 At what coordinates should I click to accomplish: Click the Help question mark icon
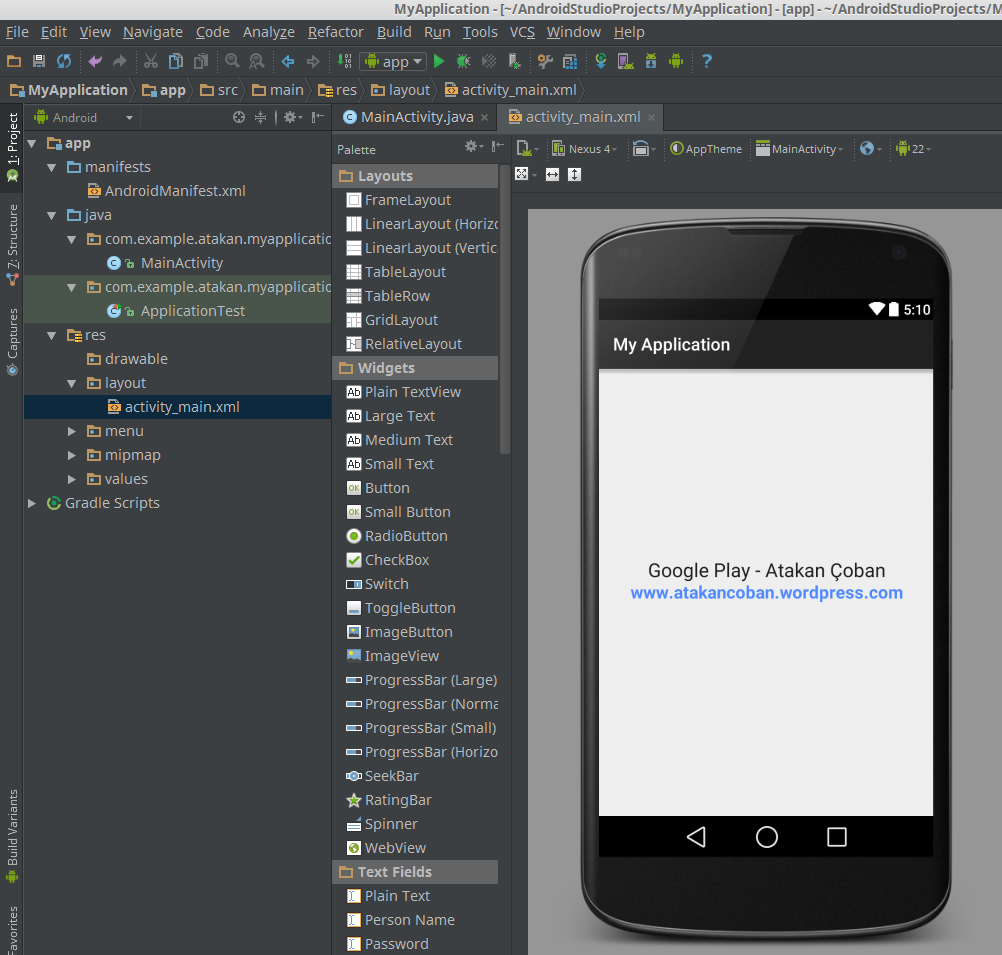(x=707, y=61)
